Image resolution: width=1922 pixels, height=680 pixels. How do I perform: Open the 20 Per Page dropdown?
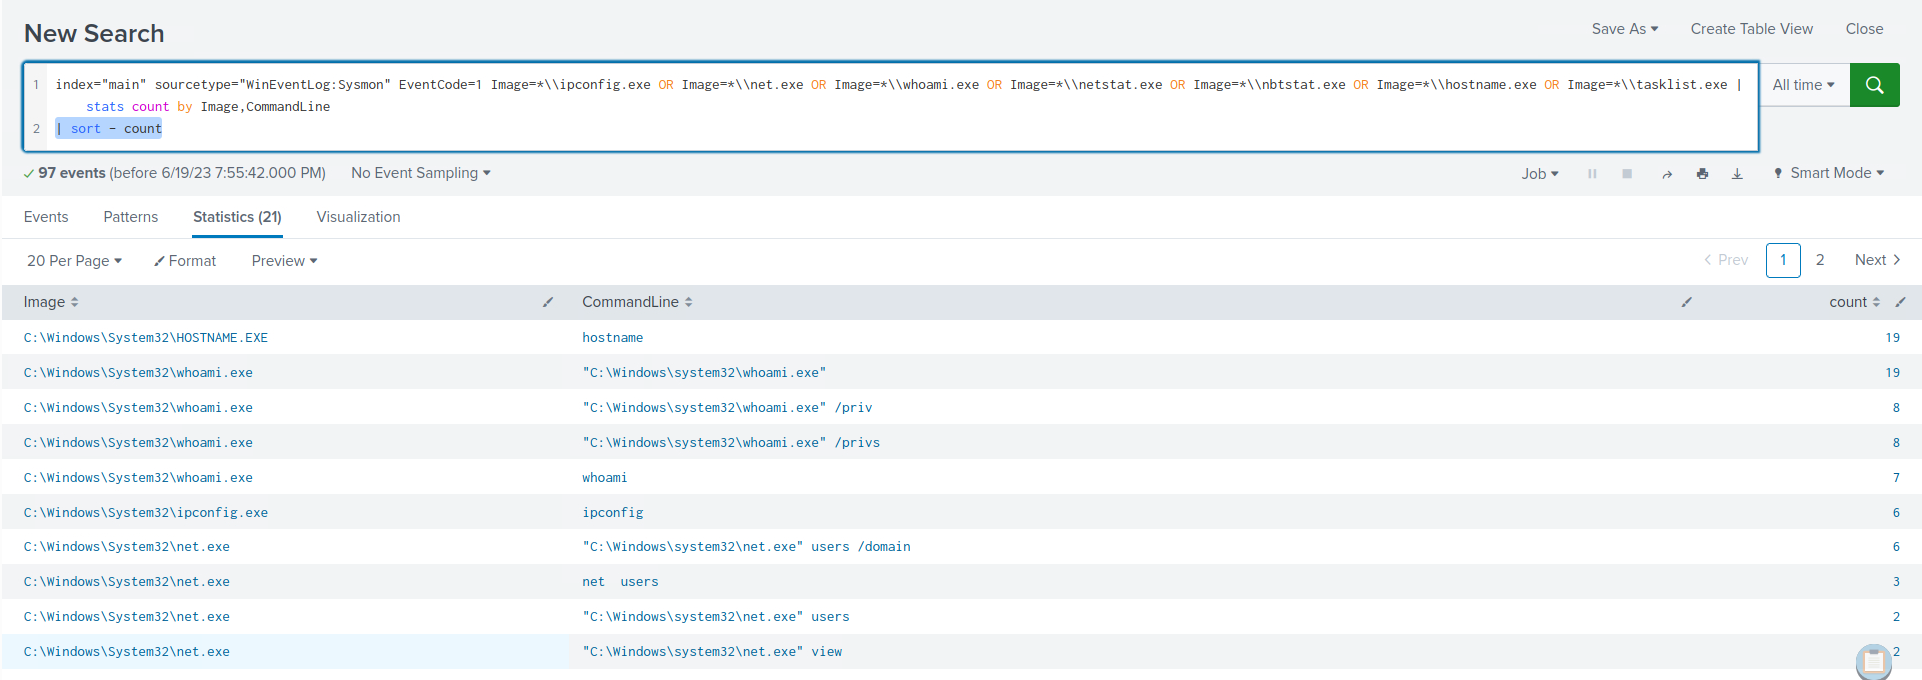coord(74,261)
